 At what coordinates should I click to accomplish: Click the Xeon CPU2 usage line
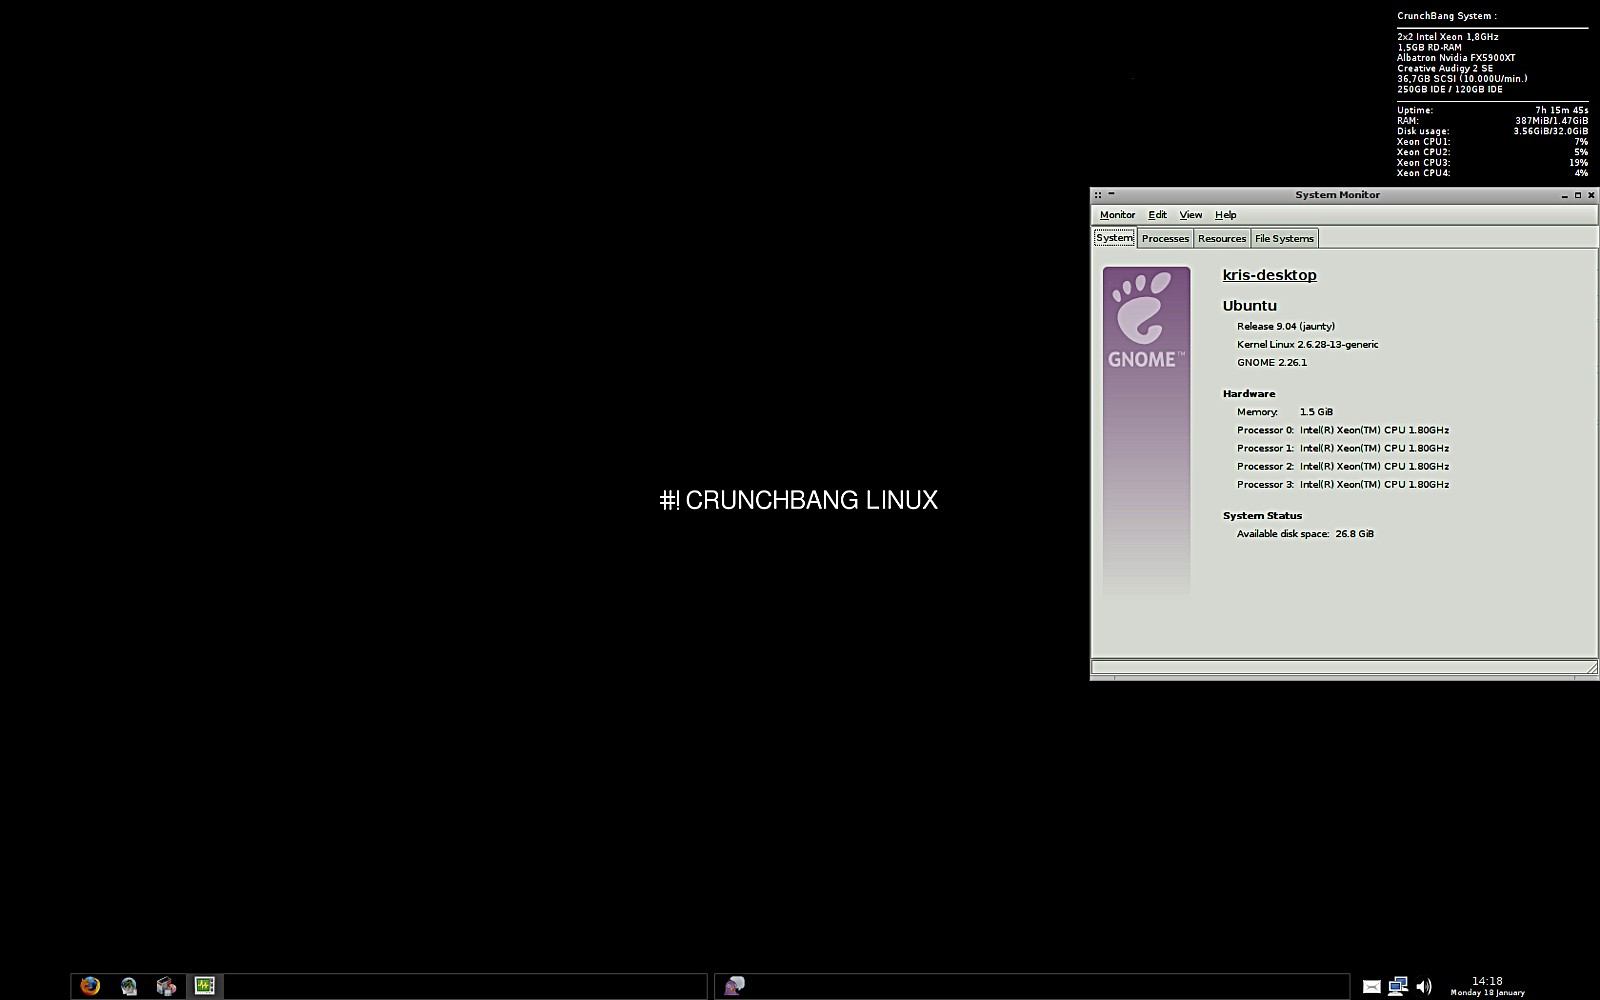[1492, 152]
